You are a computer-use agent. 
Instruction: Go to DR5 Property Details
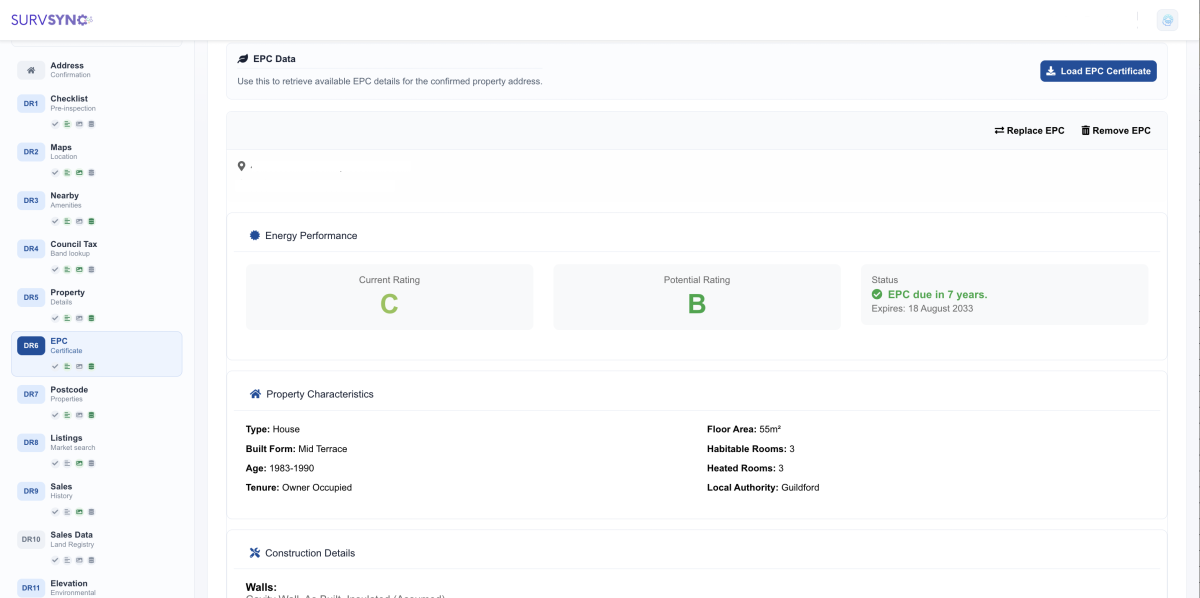(x=97, y=305)
